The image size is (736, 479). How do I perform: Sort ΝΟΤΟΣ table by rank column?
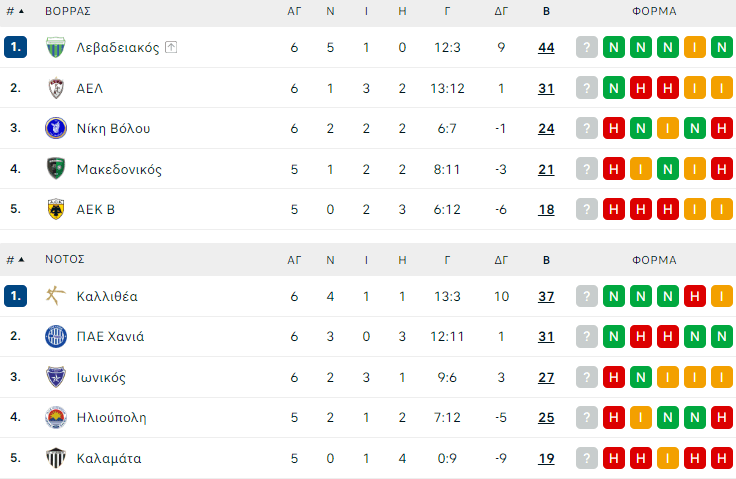click(14, 260)
